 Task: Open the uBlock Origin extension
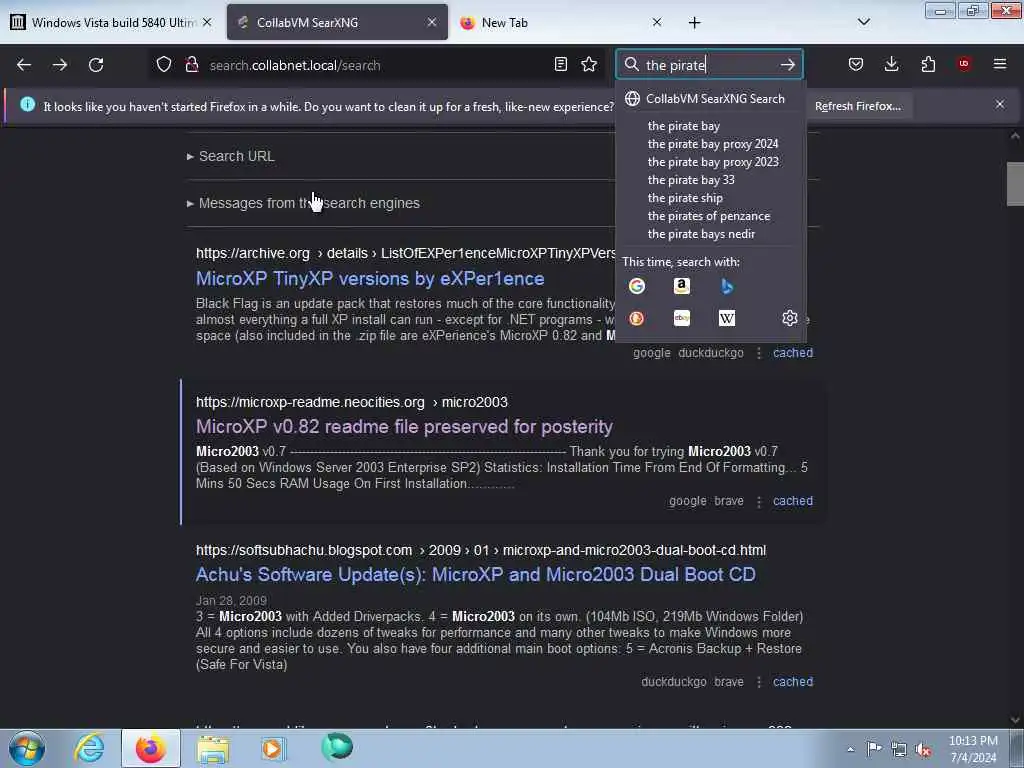click(964, 65)
